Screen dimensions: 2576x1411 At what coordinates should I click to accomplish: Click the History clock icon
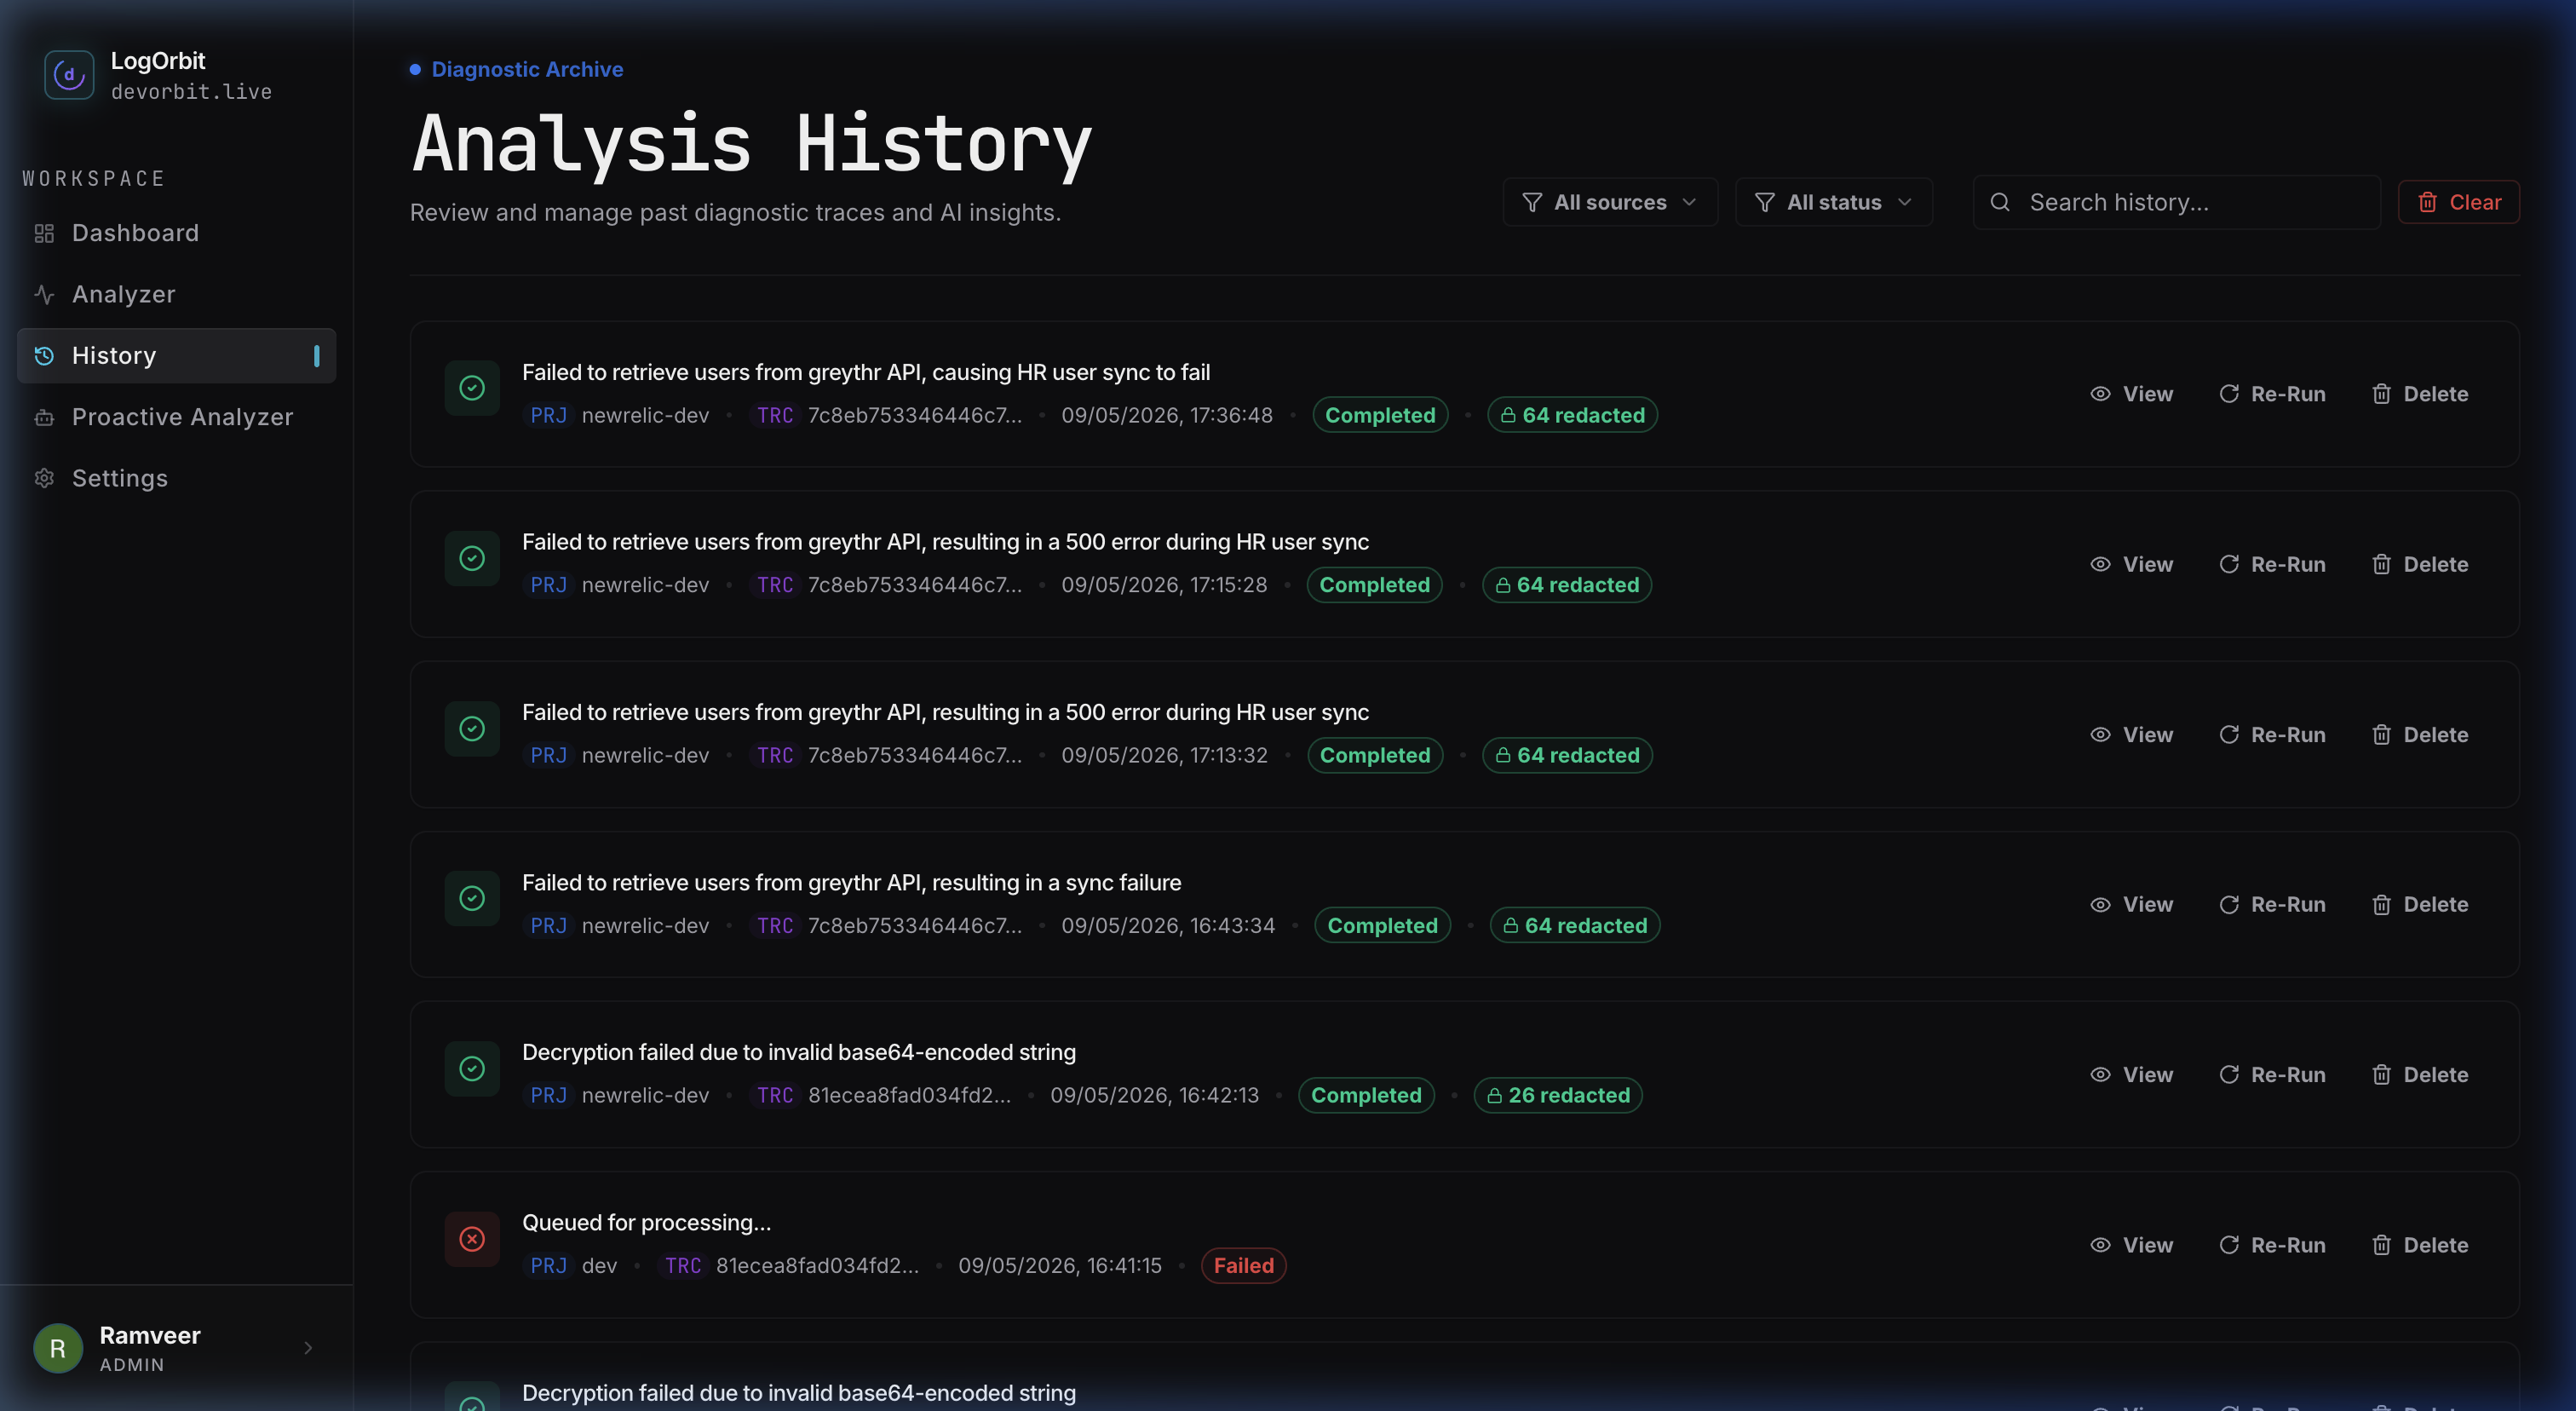[x=44, y=356]
